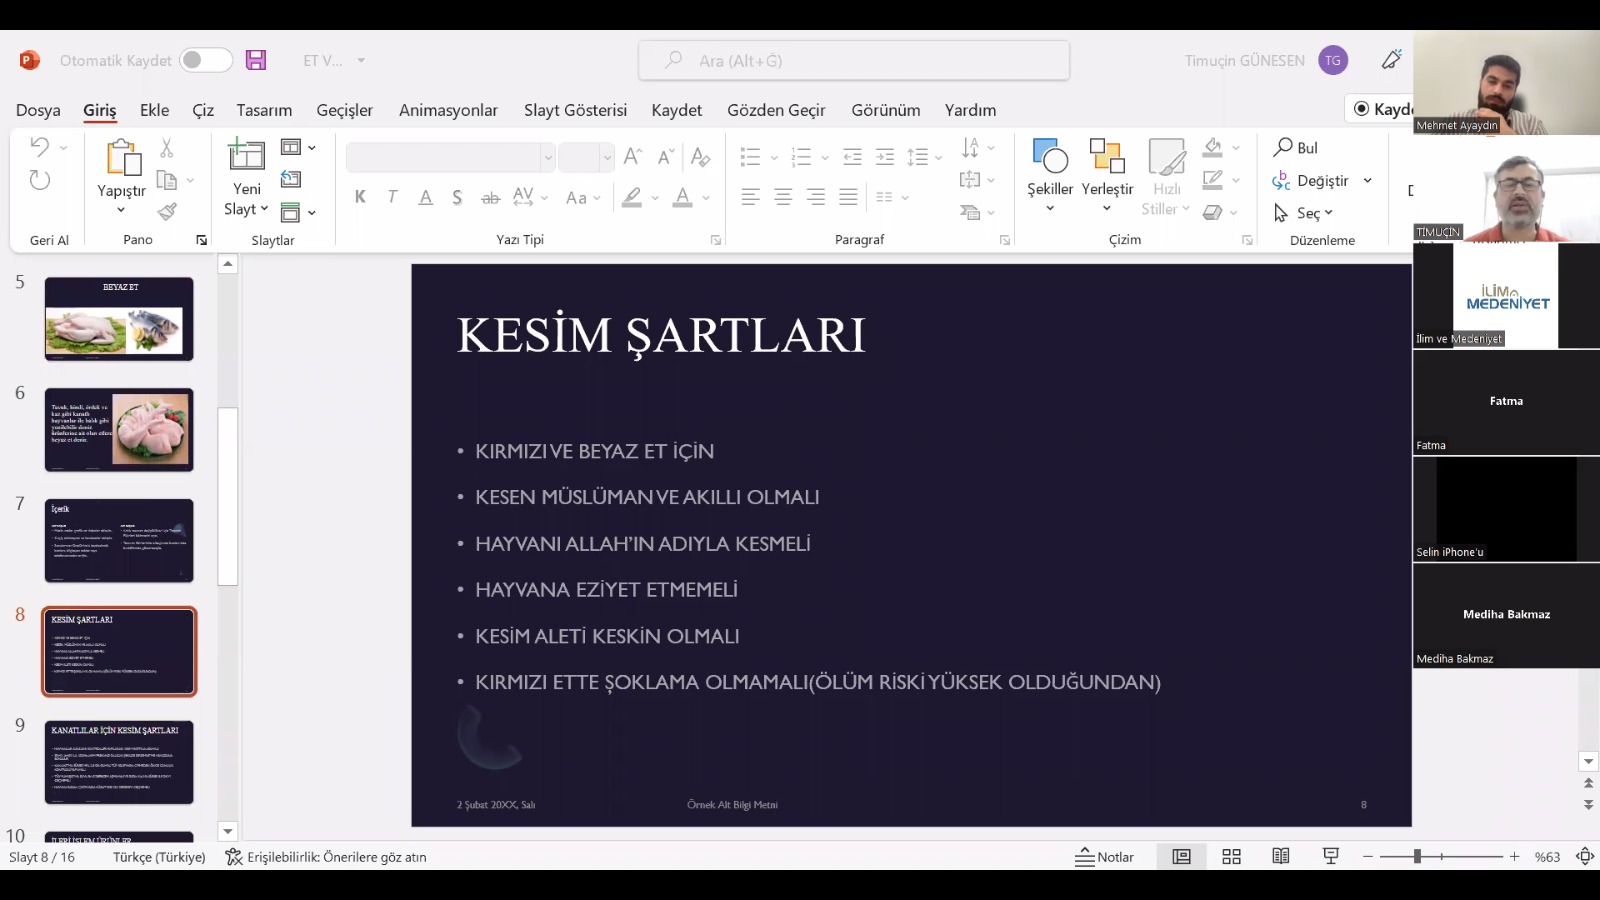Viewport: 1600px width, 900px height.
Task: Click the Türkçe (Türkiye) language indicator
Action: point(159,857)
